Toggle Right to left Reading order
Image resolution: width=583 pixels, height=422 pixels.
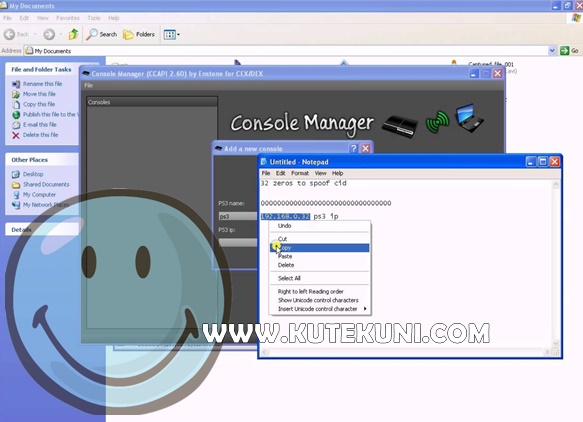[319, 291]
